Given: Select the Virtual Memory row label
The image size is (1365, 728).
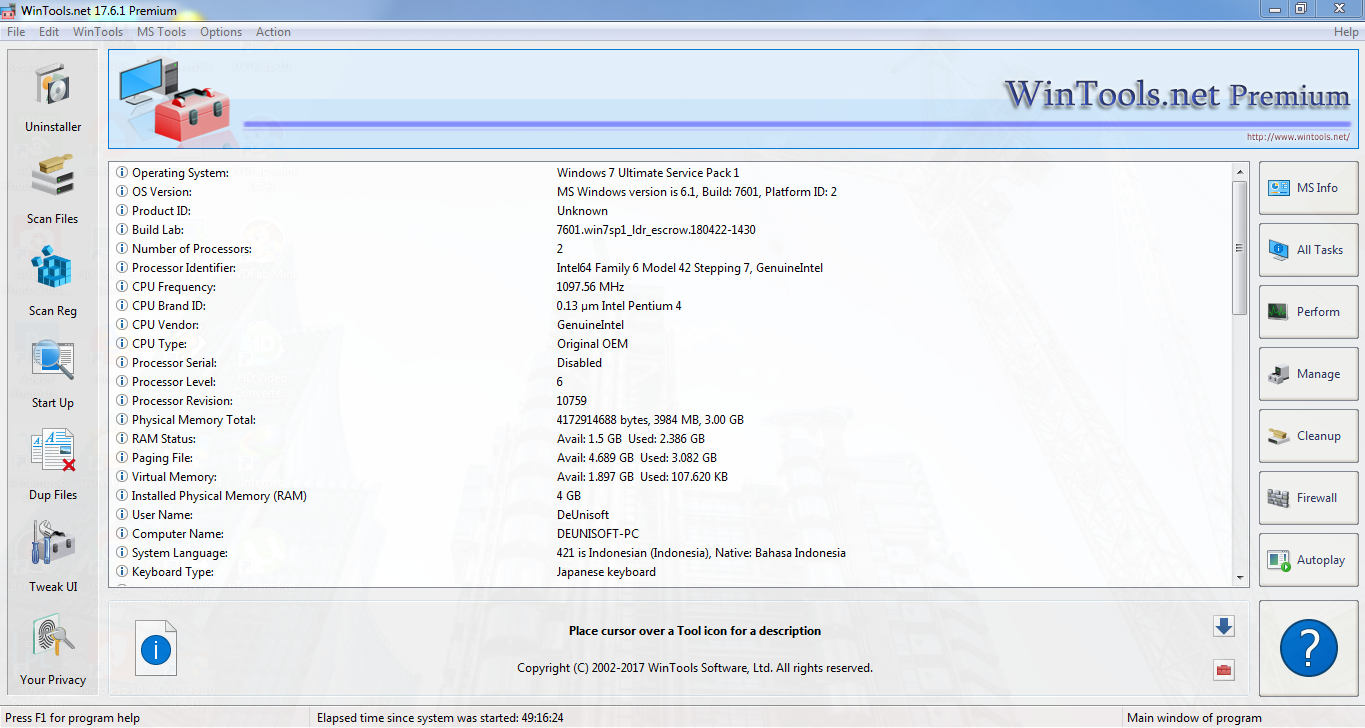Looking at the screenshot, I should pos(174,477).
